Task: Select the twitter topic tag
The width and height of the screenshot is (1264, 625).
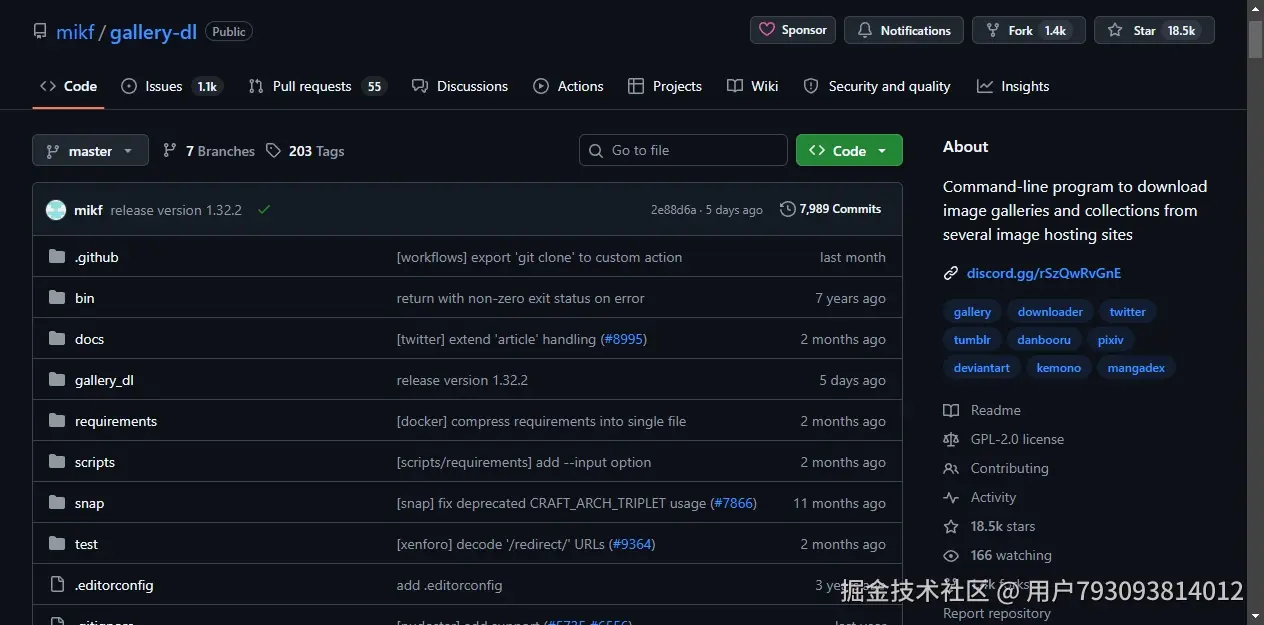Action: click(x=1127, y=312)
